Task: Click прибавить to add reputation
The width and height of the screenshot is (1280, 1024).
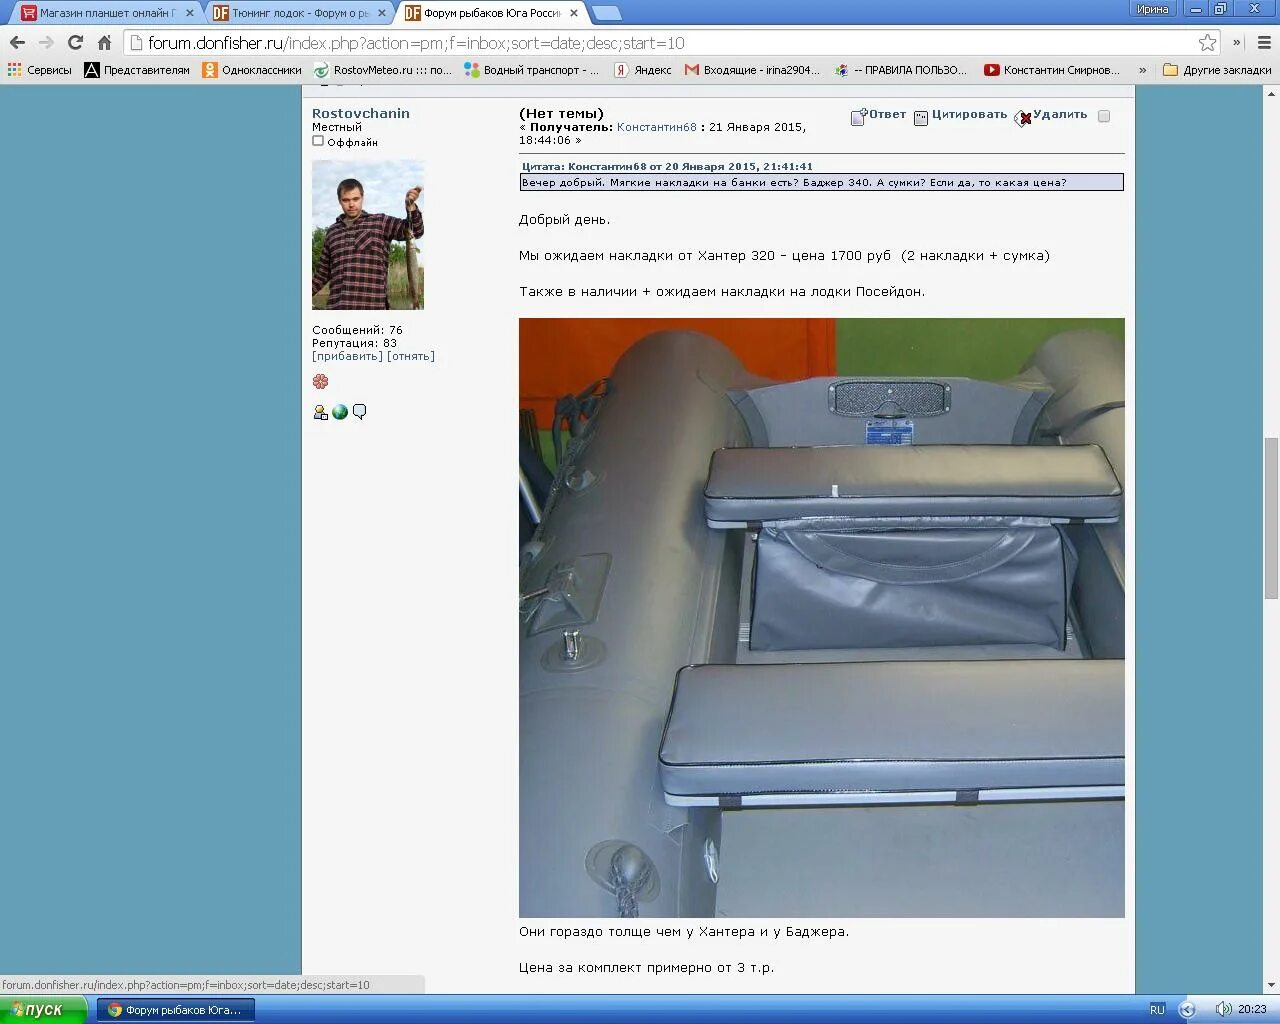Action: tap(347, 356)
